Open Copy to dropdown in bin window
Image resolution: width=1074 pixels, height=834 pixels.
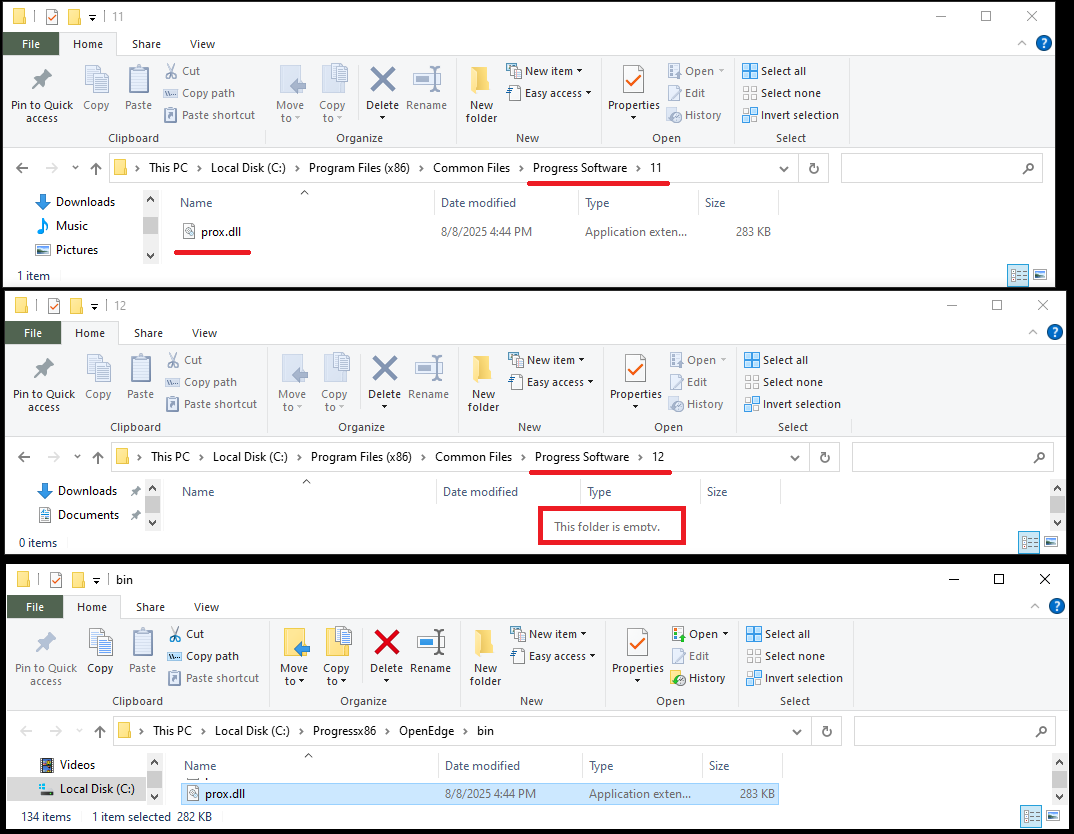(336, 674)
